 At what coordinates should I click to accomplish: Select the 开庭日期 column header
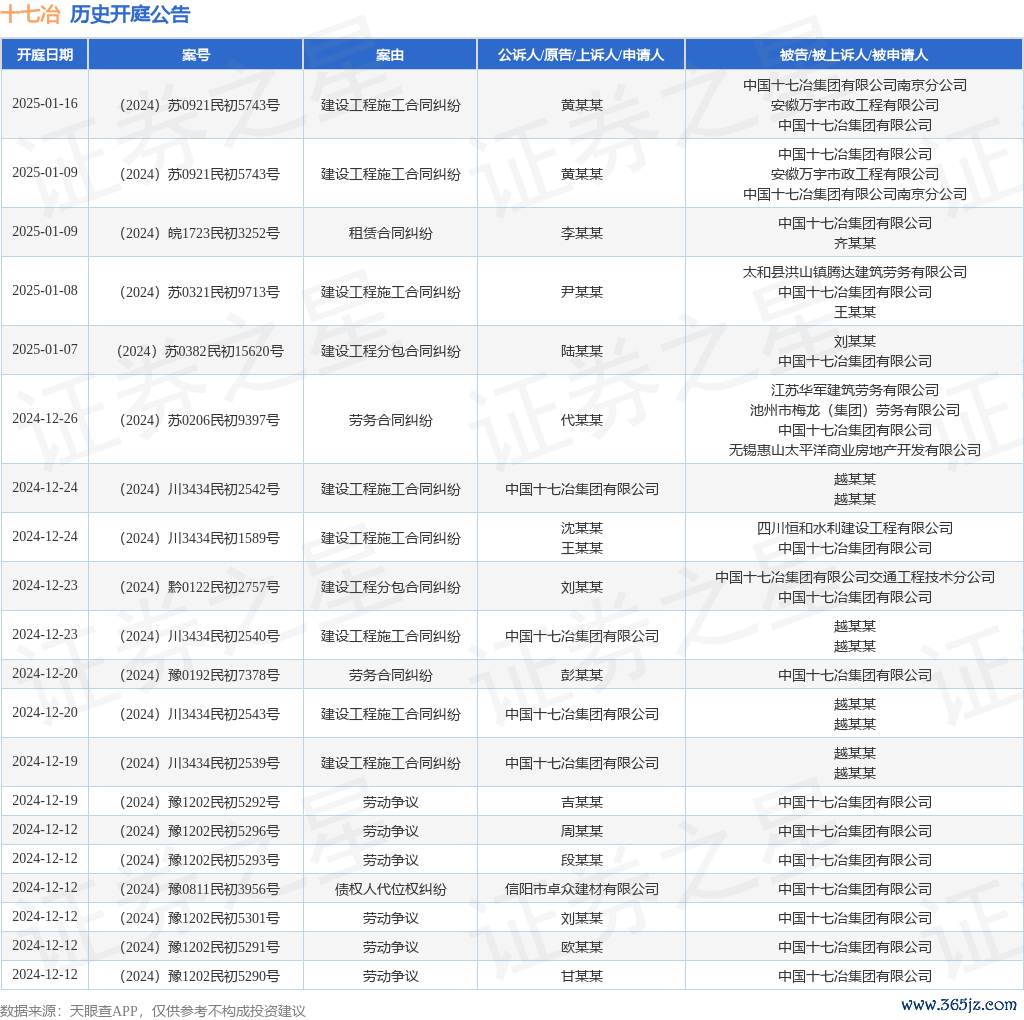tap(44, 55)
